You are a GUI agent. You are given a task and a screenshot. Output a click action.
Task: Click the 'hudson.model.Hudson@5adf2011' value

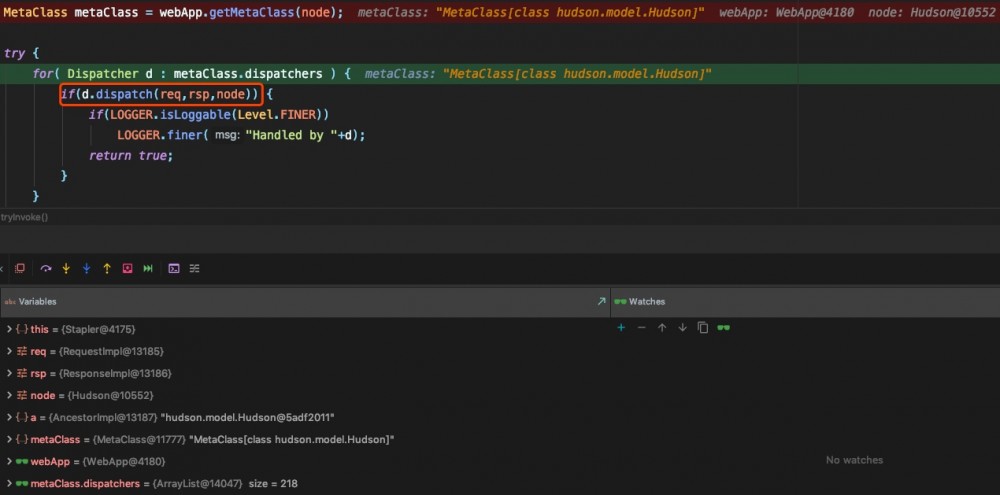click(x=247, y=418)
